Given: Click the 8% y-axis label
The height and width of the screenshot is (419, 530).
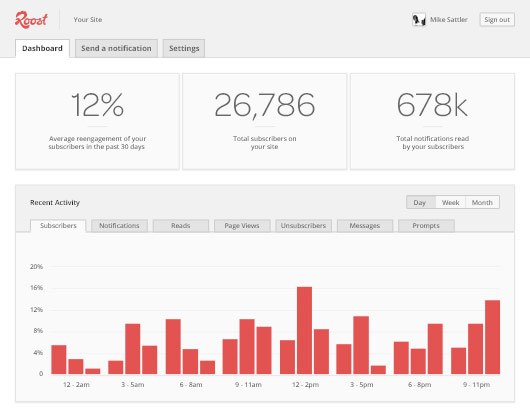Looking at the screenshot, I should click(38, 331).
